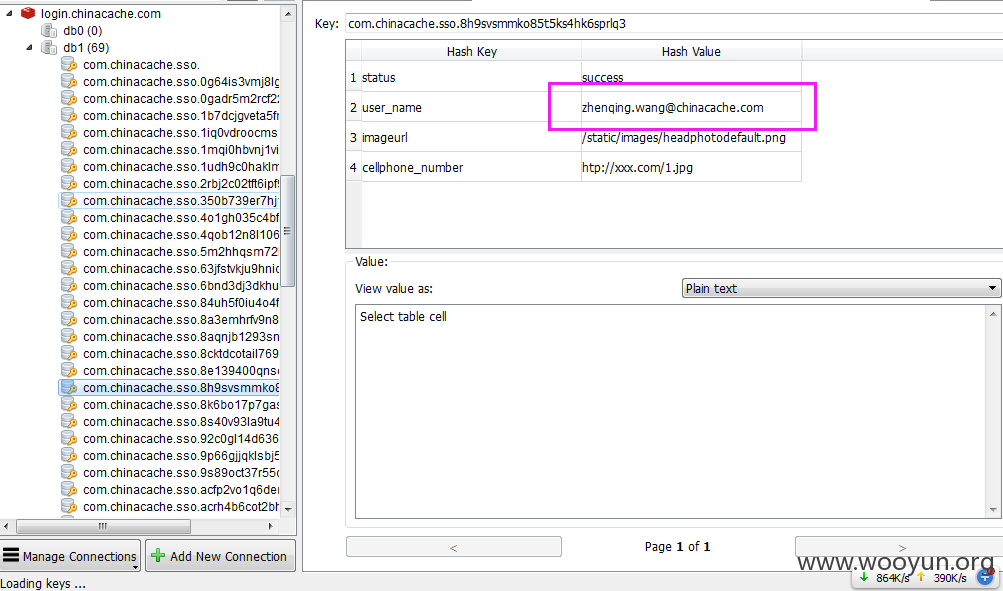Collapse the login.chinacache.com server node
Viewport: 1003px width, 591px height.
(x=9, y=13)
